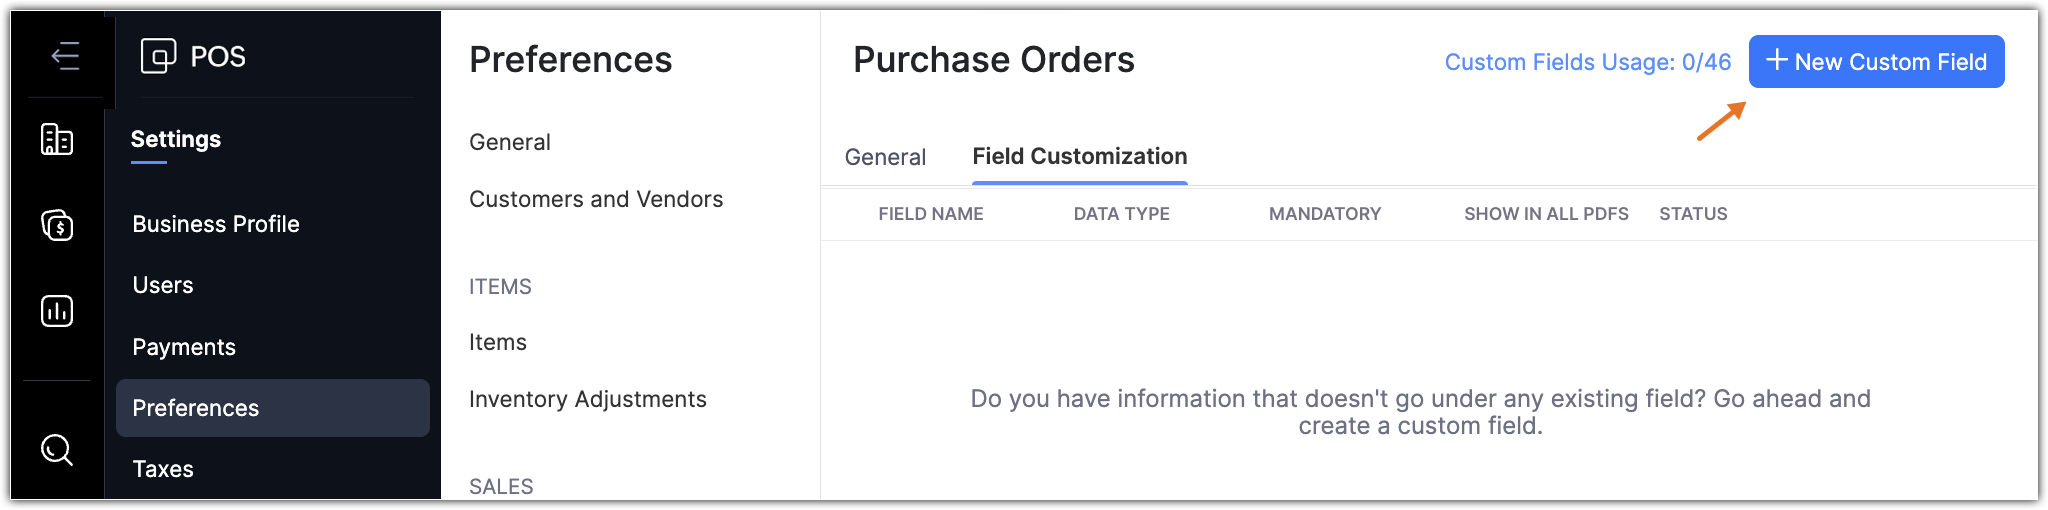
Task: Open the Custom Fields Usage link
Action: 1587,62
